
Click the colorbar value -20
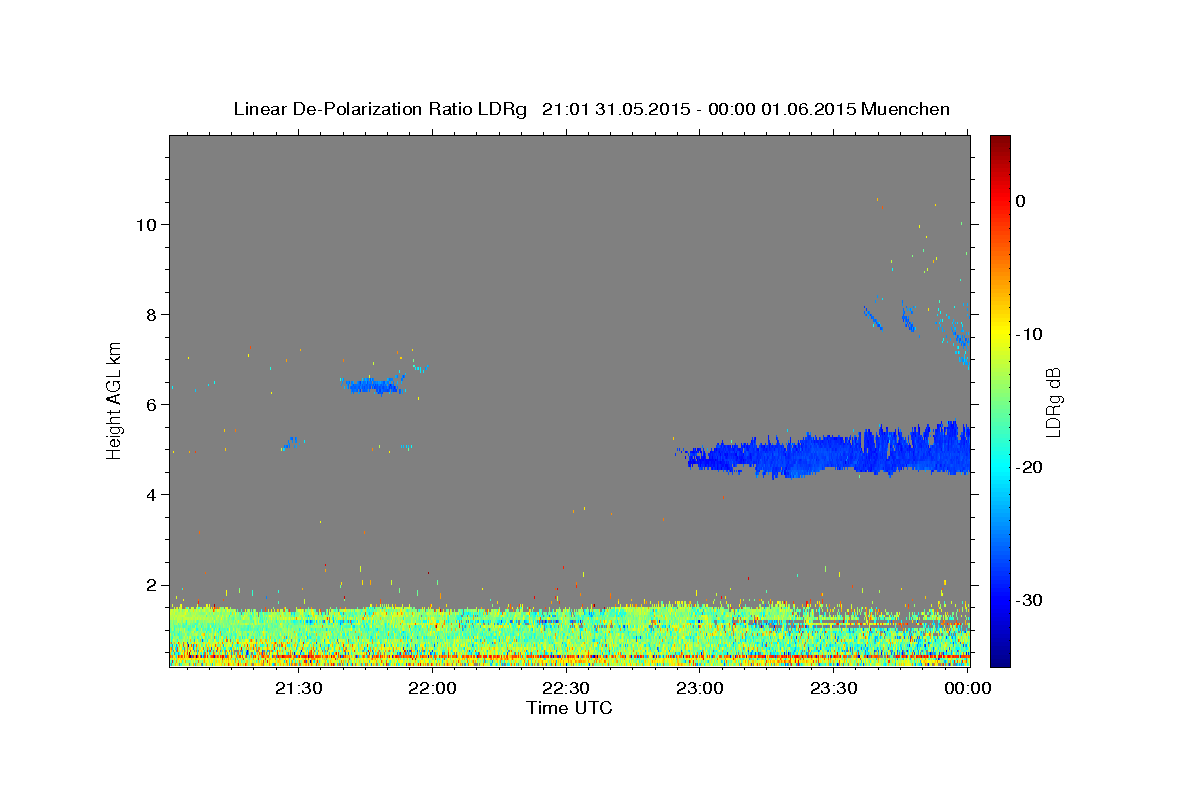[1029, 467]
